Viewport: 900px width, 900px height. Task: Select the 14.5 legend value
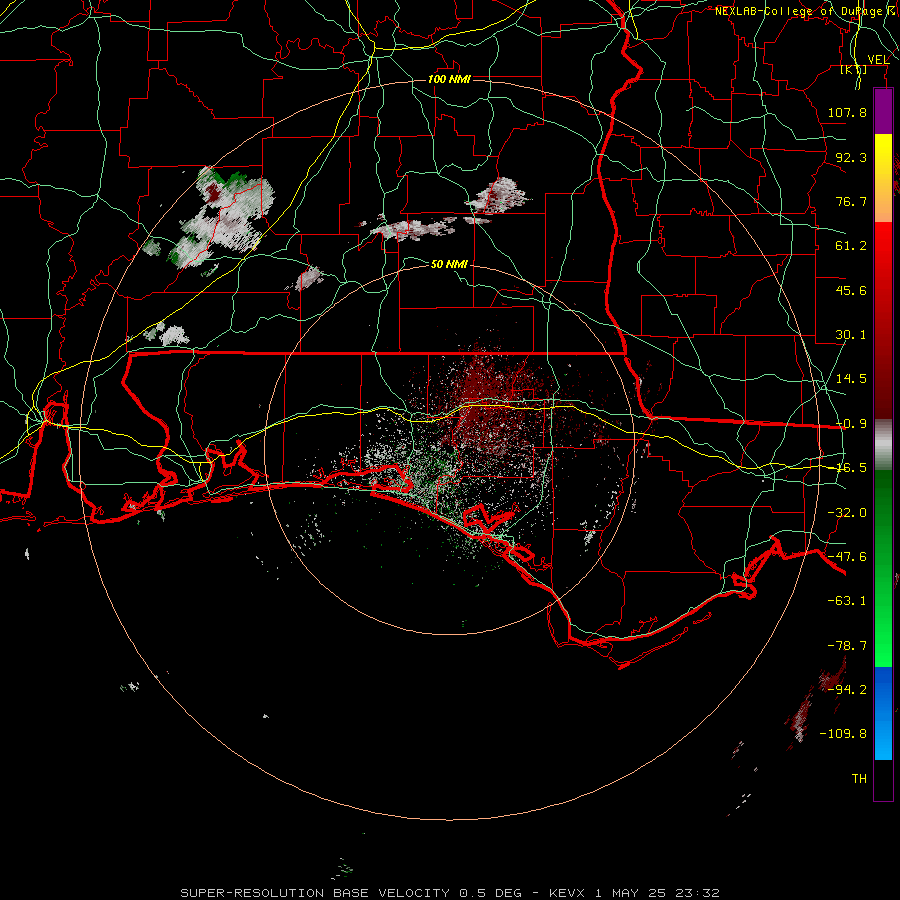click(x=851, y=379)
